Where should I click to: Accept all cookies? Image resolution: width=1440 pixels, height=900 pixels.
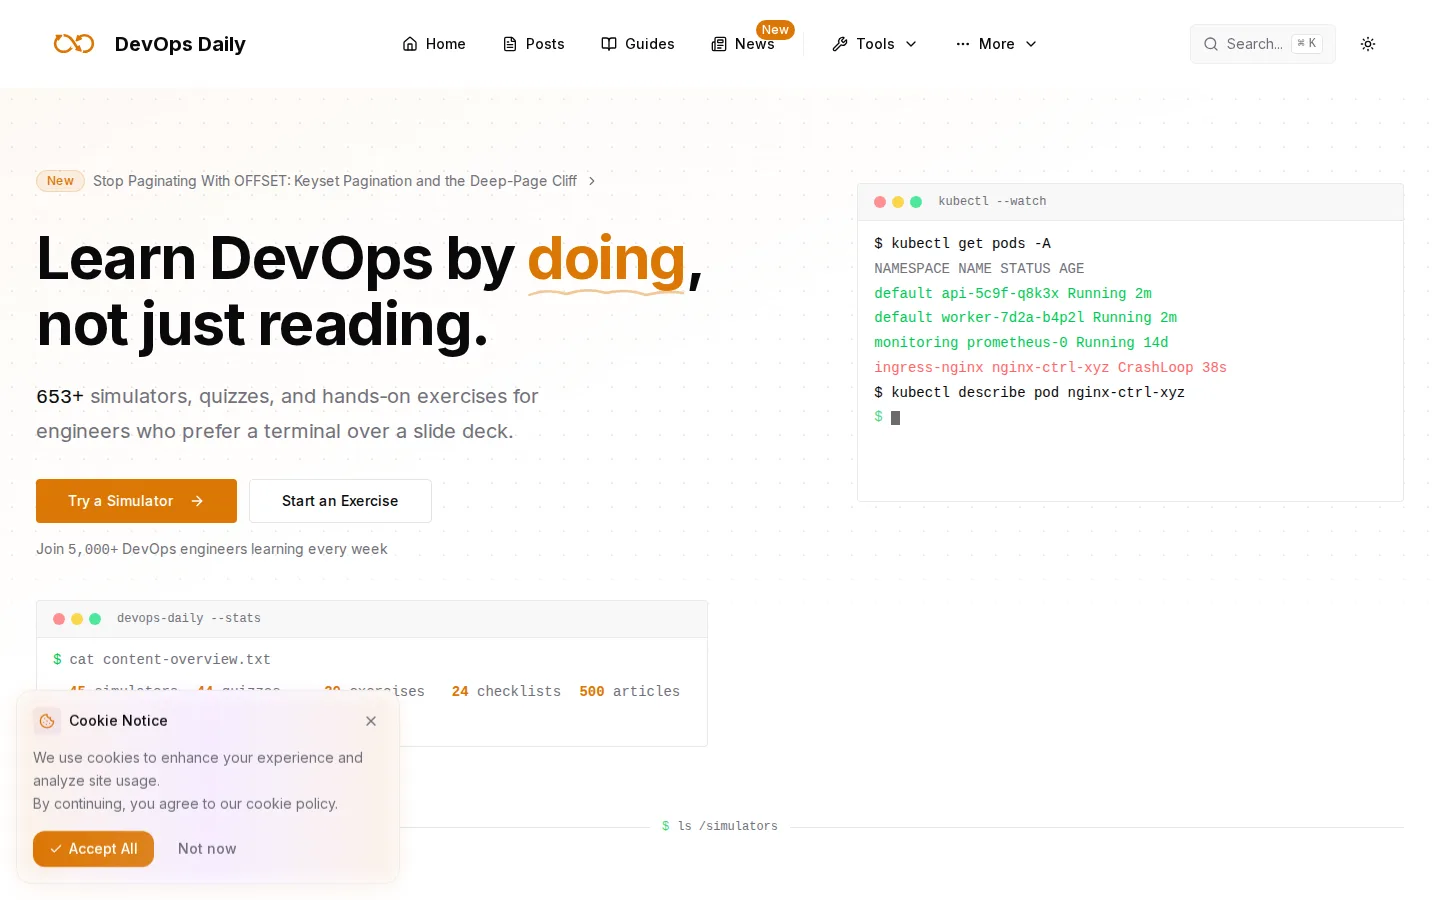[93, 849]
